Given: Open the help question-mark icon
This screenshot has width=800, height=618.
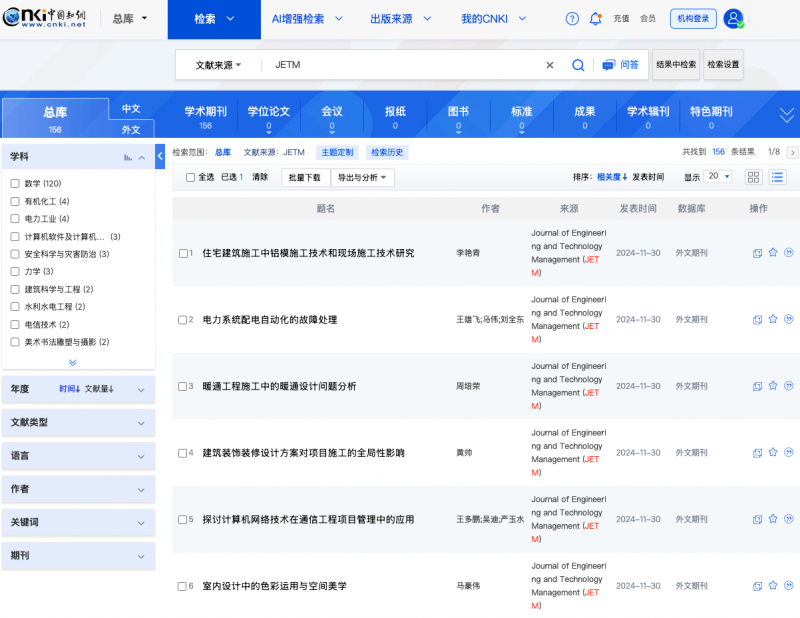Looking at the screenshot, I should pyautogui.click(x=572, y=19).
